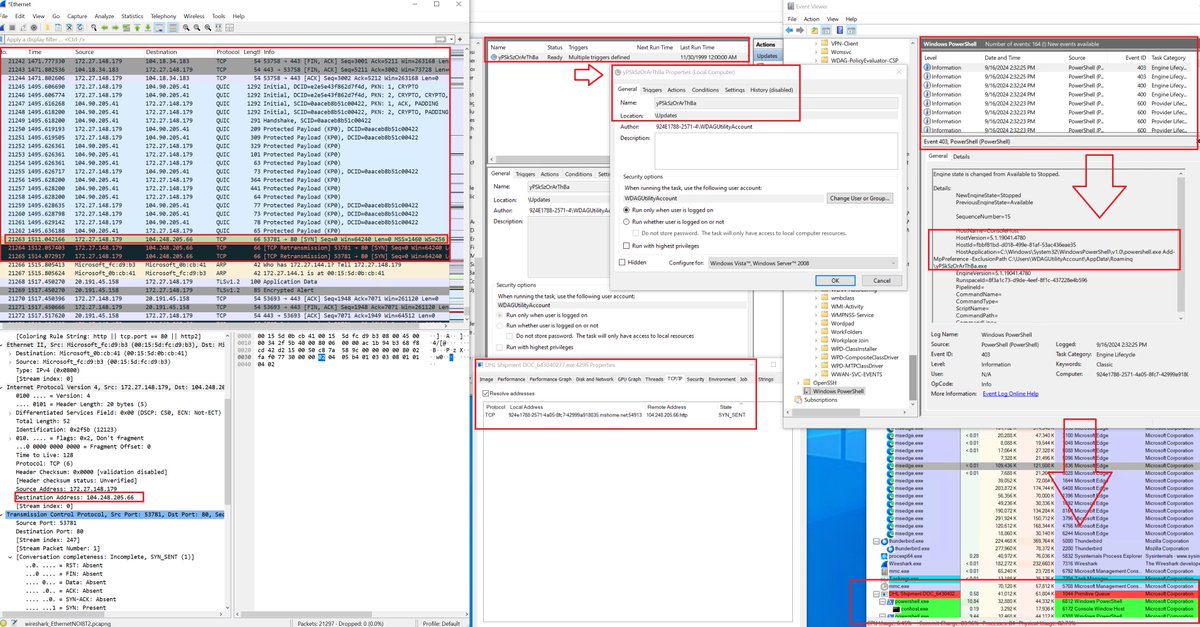Collapse thunderbird.exe process tree in Process Explorer

click(x=876, y=541)
